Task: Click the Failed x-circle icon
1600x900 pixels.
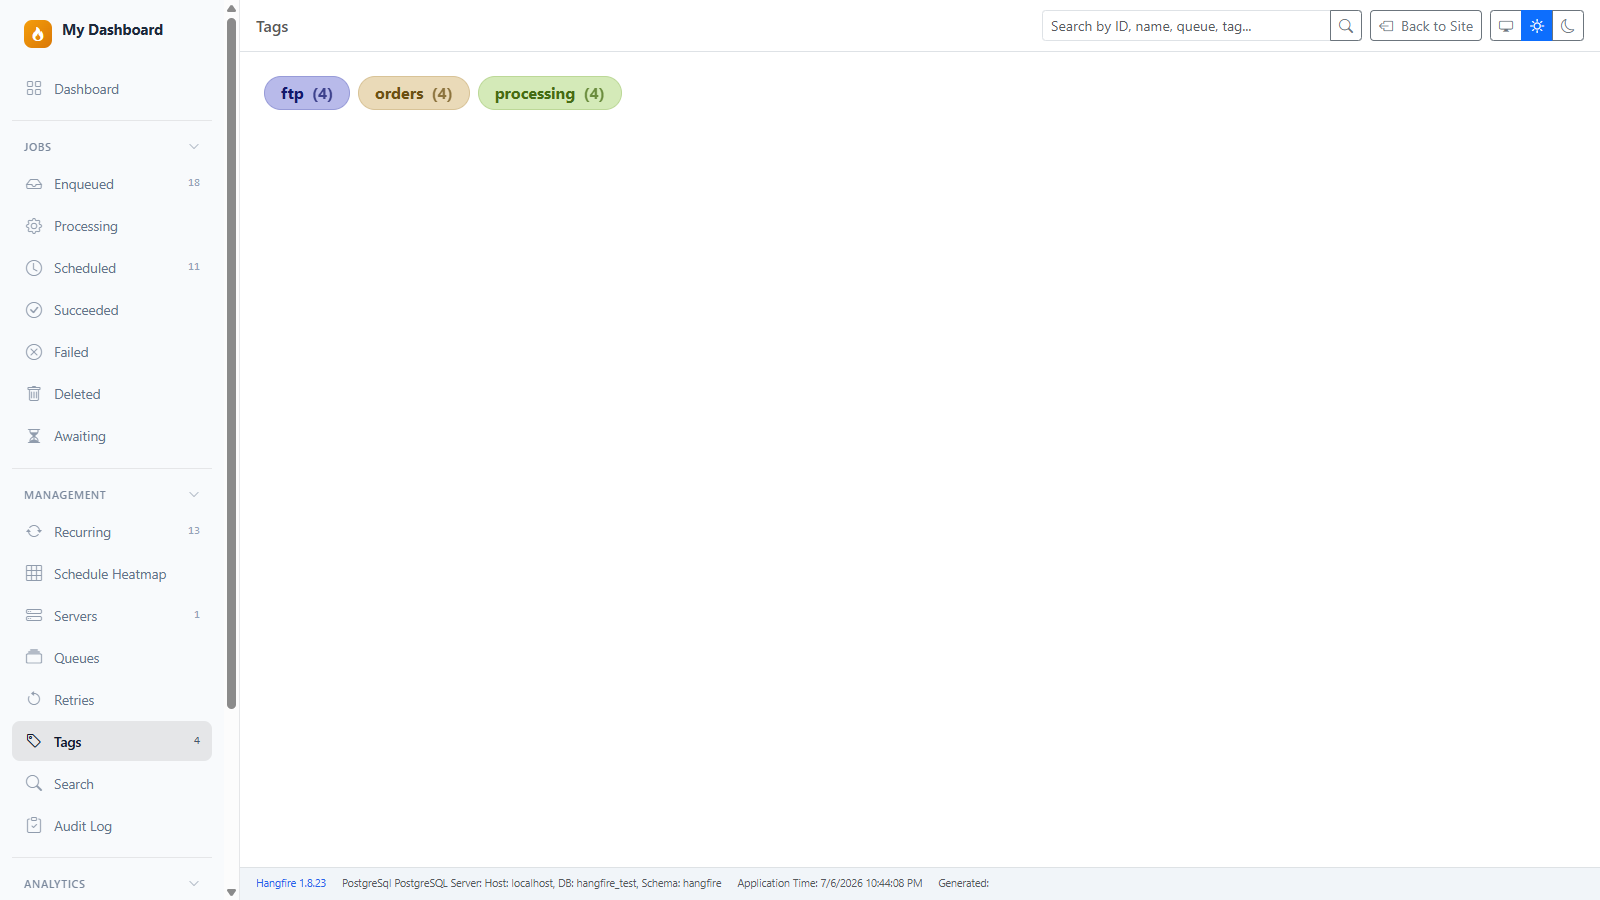Action: [x=34, y=352]
